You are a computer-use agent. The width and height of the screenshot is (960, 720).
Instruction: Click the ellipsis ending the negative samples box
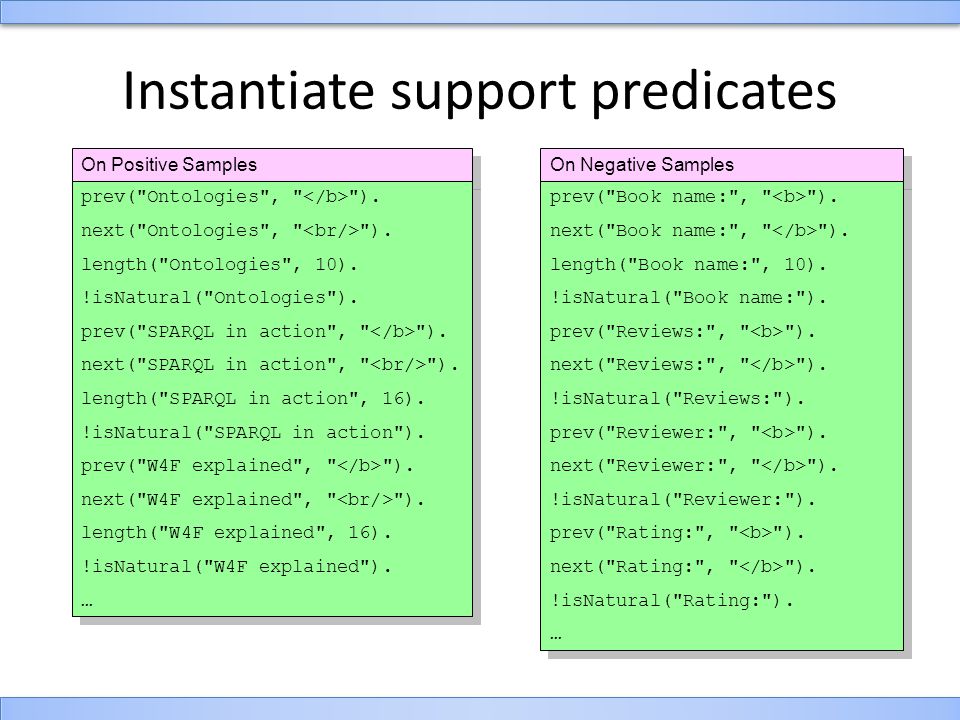click(555, 637)
